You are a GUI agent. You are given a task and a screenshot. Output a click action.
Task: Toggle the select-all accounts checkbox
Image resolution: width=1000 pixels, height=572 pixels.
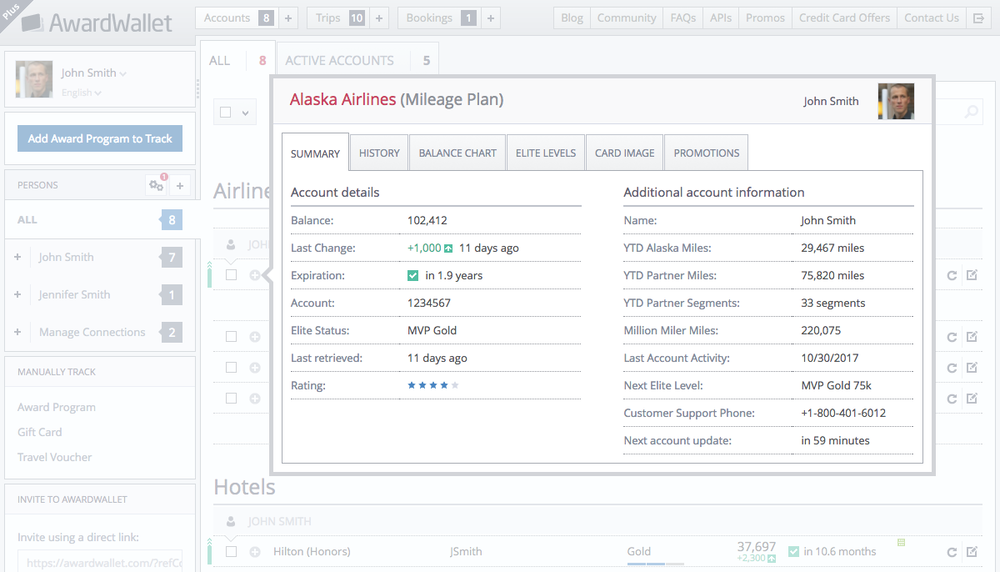point(226,113)
